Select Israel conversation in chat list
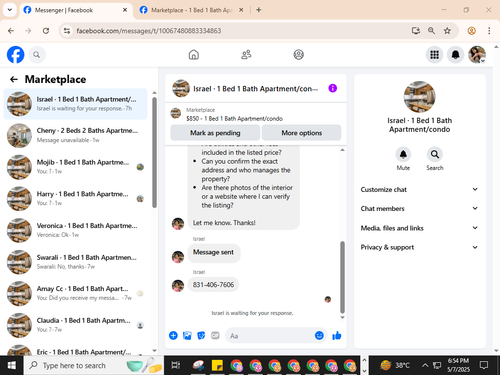 click(x=75, y=104)
